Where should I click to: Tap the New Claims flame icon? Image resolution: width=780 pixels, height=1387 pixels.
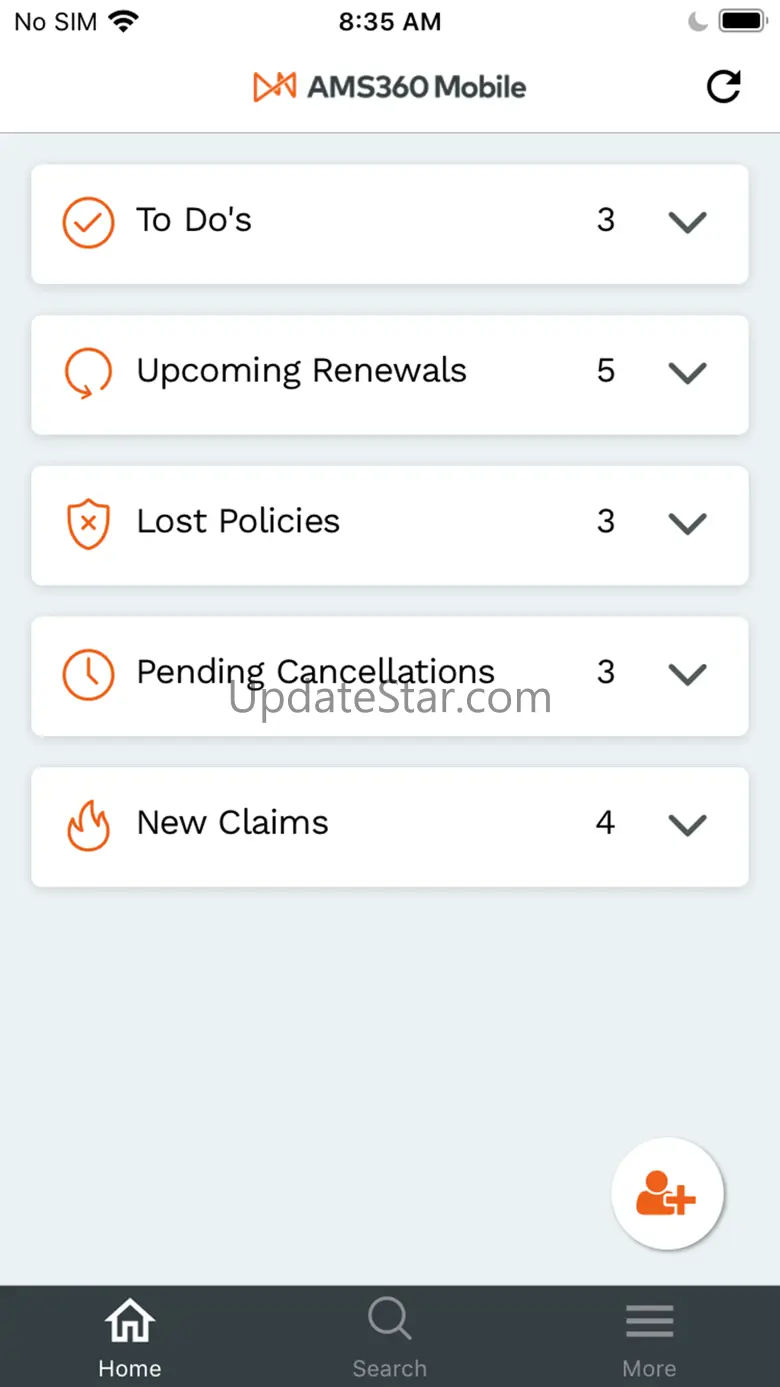(88, 825)
